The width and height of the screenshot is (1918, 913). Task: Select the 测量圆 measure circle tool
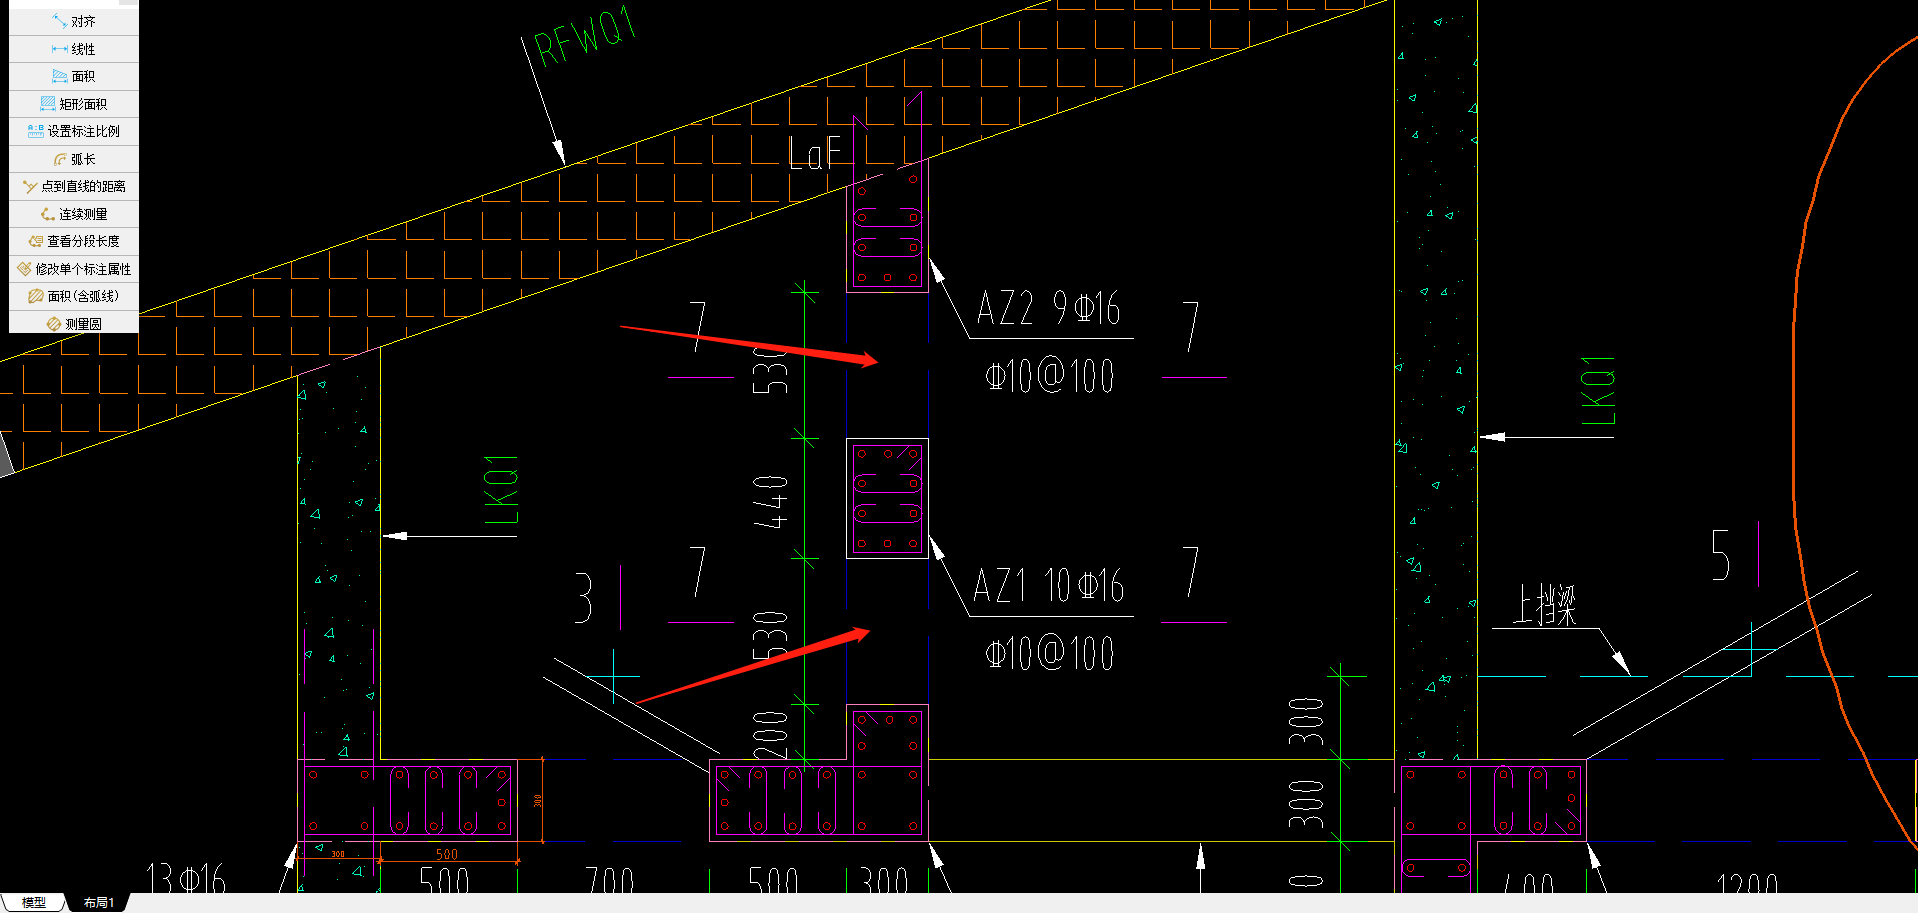(74, 324)
